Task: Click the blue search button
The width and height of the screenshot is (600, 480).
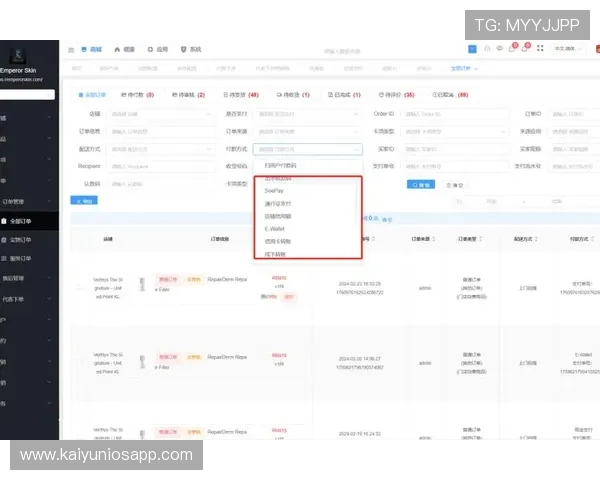Action: (x=421, y=185)
